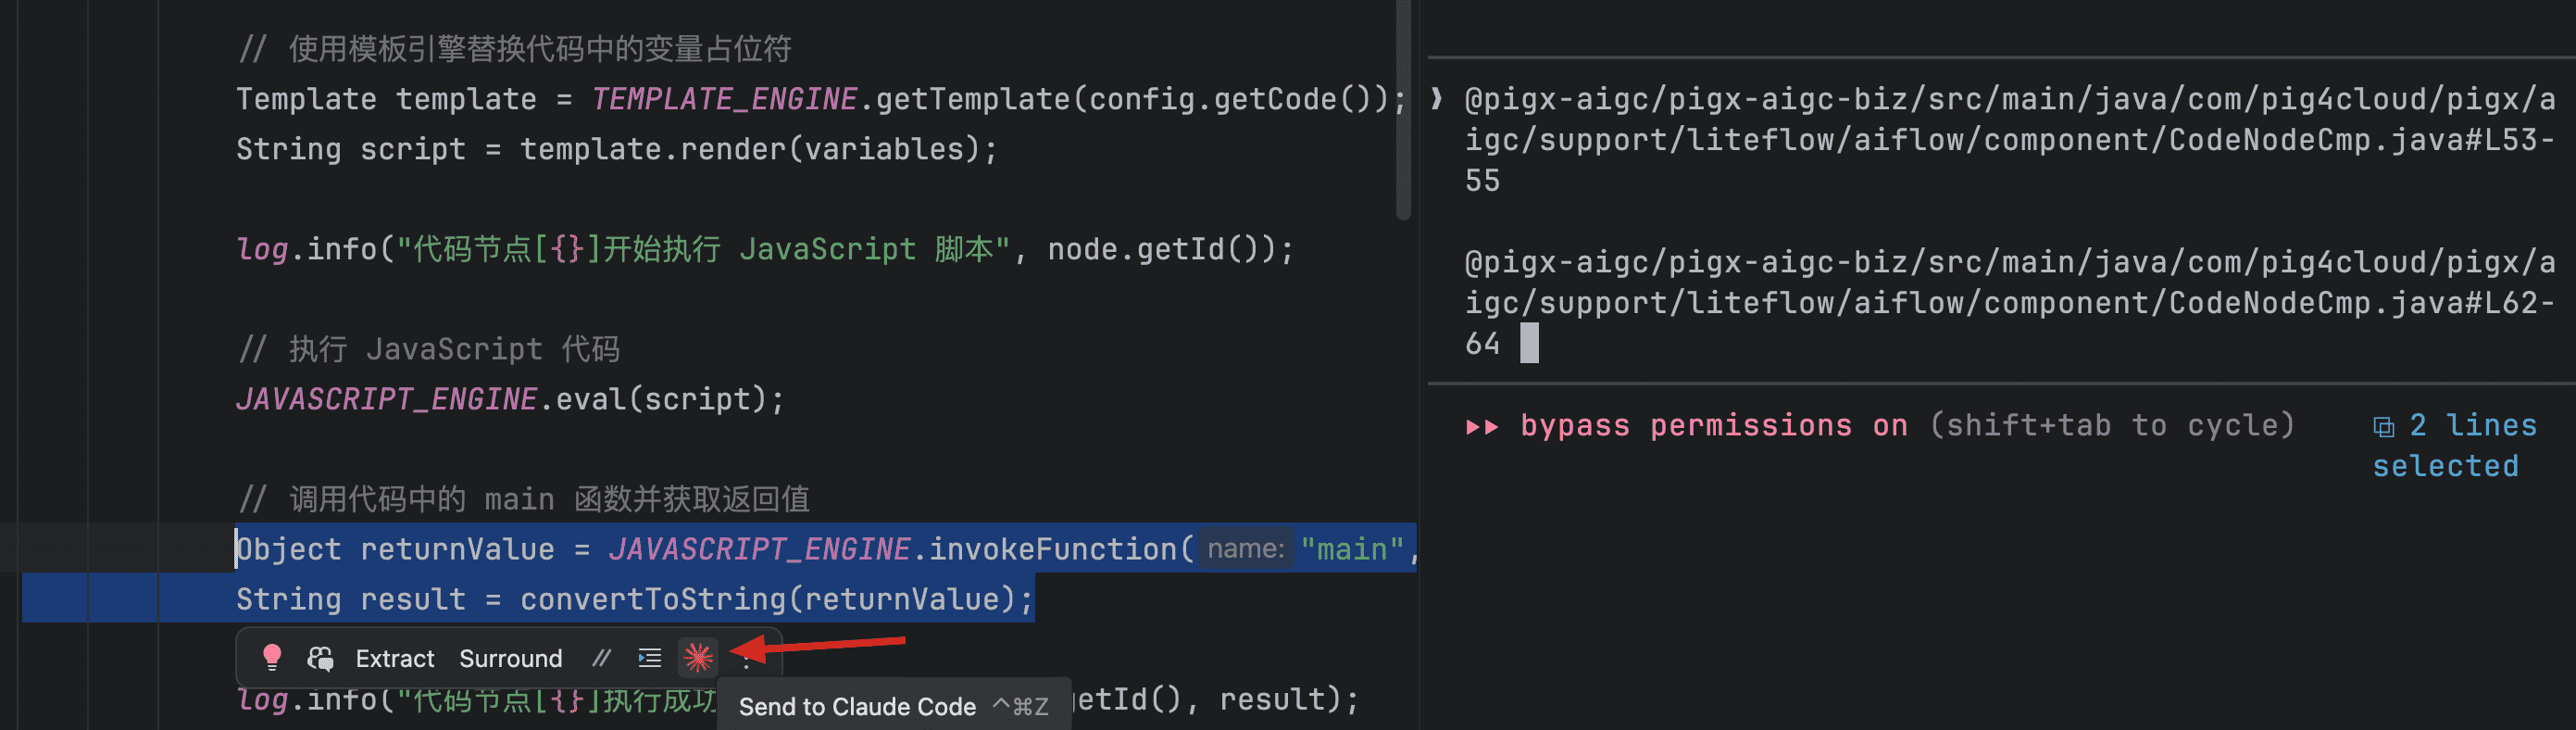Image resolution: width=2576 pixels, height=730 pixels.
Task: Click the Send to Claude Code starburst icon
Action: (698, 657)
